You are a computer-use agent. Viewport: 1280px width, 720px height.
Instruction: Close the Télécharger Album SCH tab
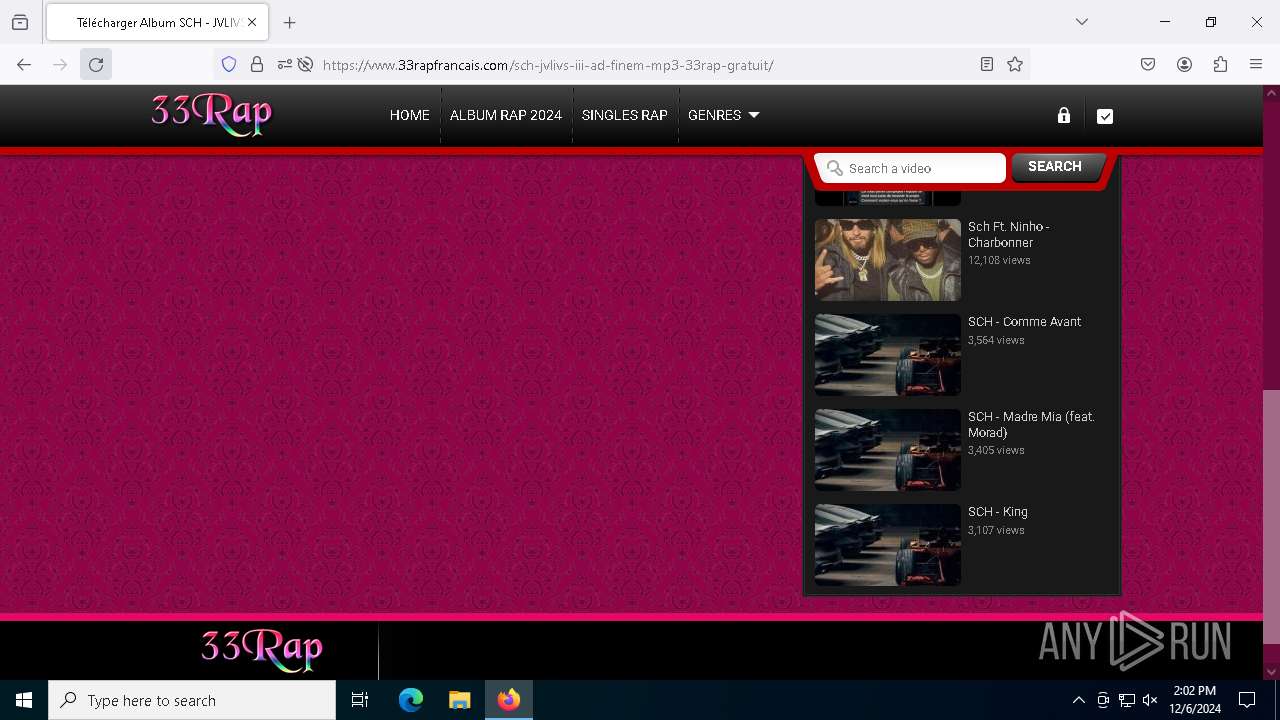(x=252, y=22)
